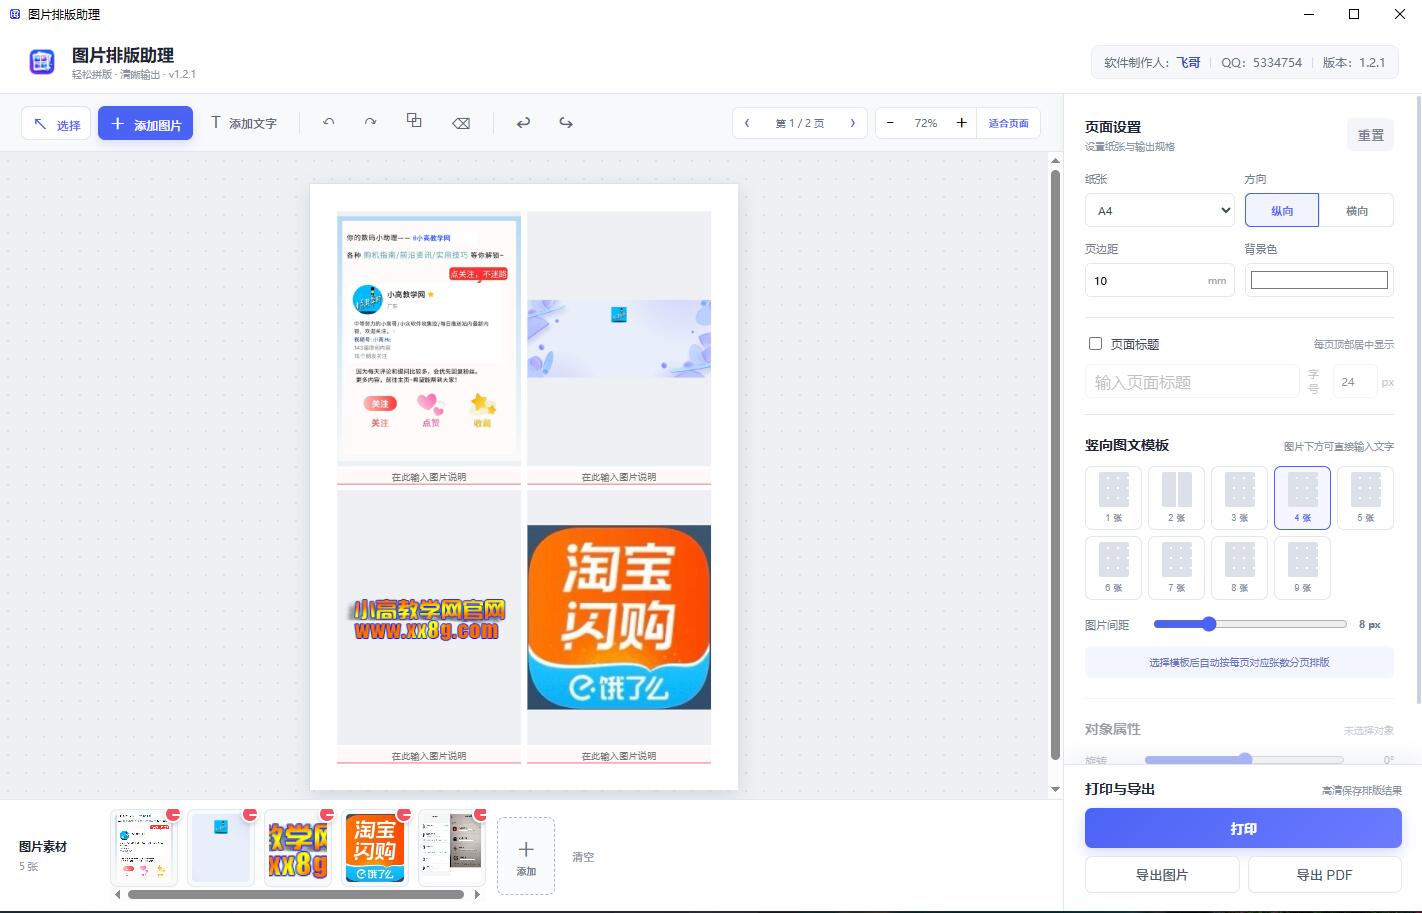The height and width of the screenshot is (913, 1422).
Task: Remove the first material thumbnail via red minus
Action: pos(173,814)
